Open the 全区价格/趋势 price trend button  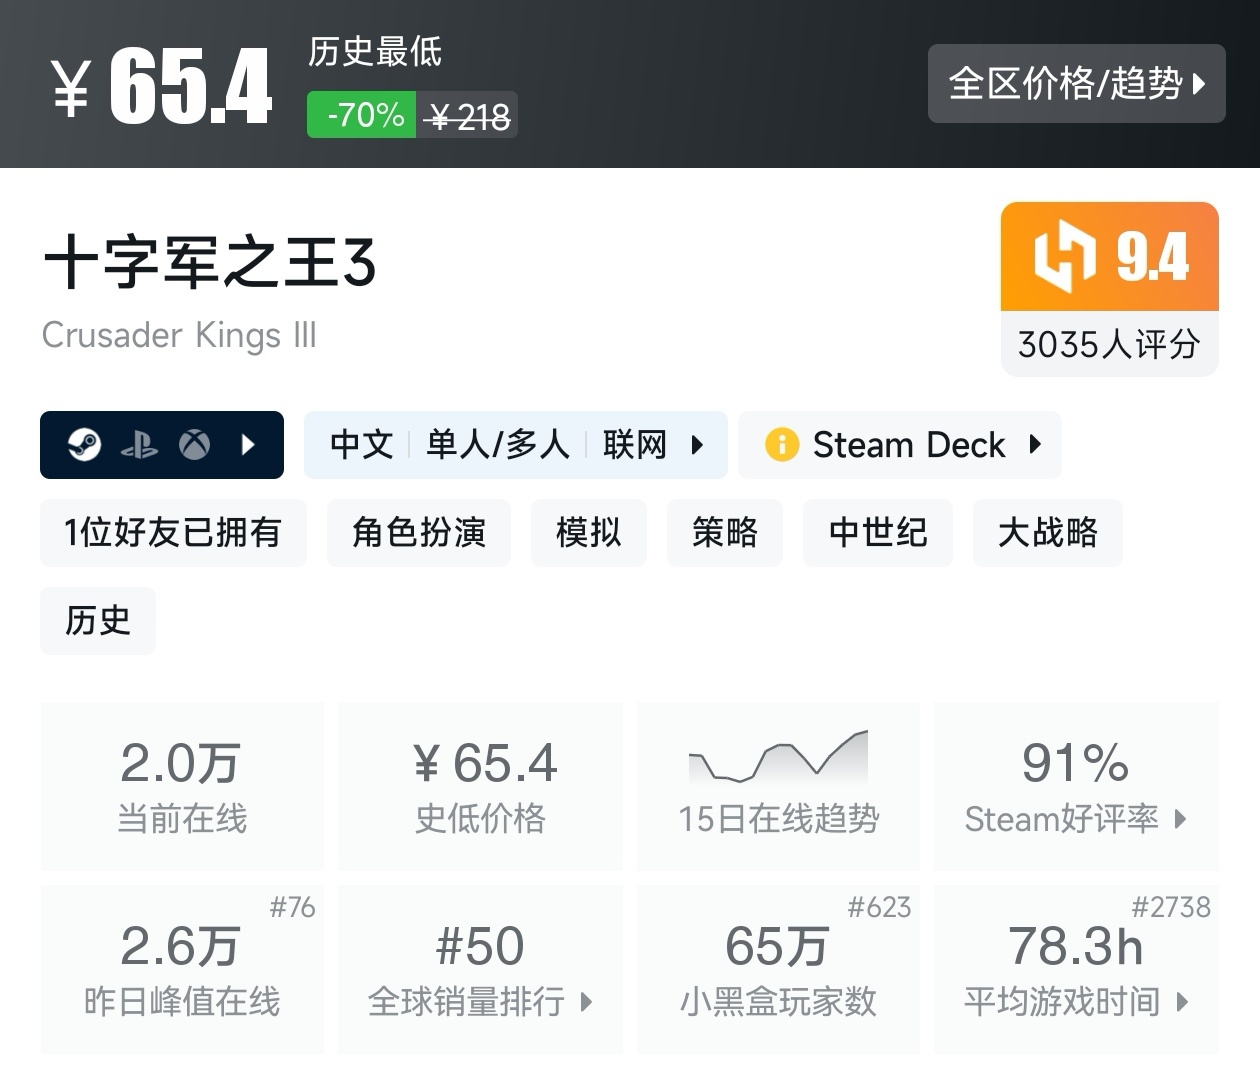coord(1076,84)
